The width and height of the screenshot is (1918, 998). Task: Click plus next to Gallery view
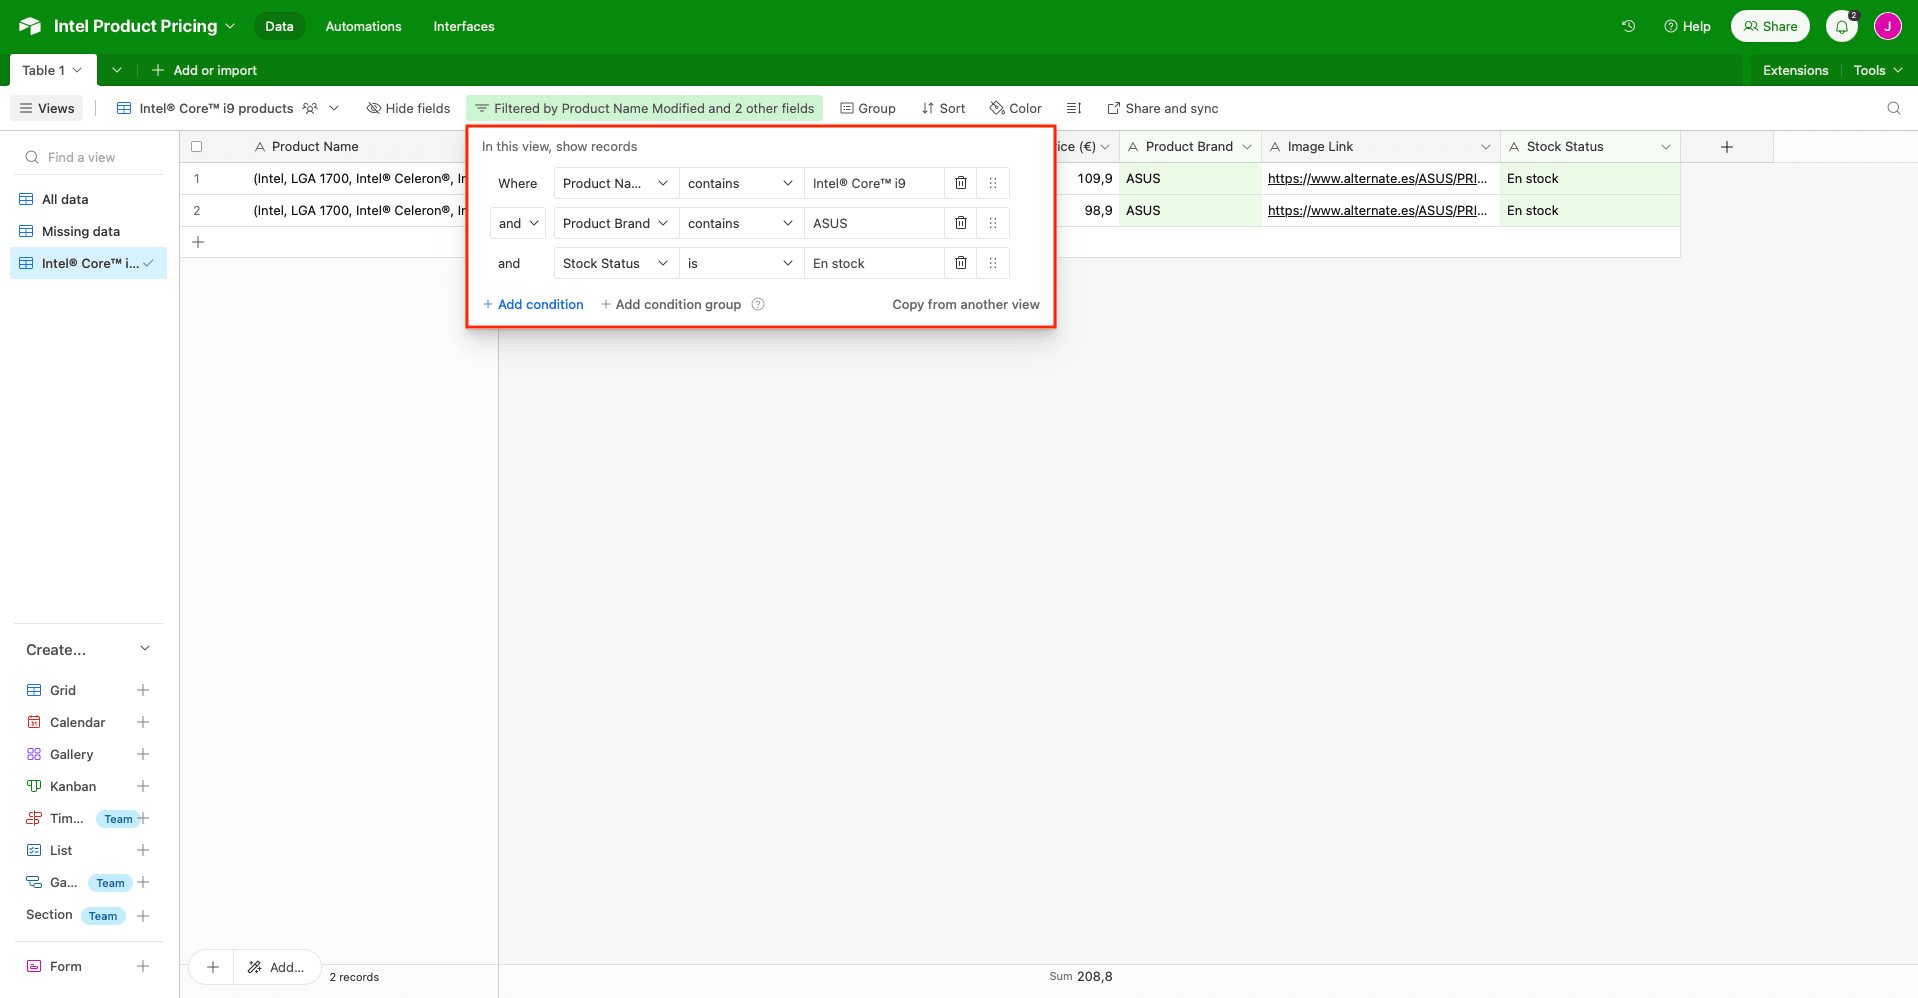click(x=143, y=754)
